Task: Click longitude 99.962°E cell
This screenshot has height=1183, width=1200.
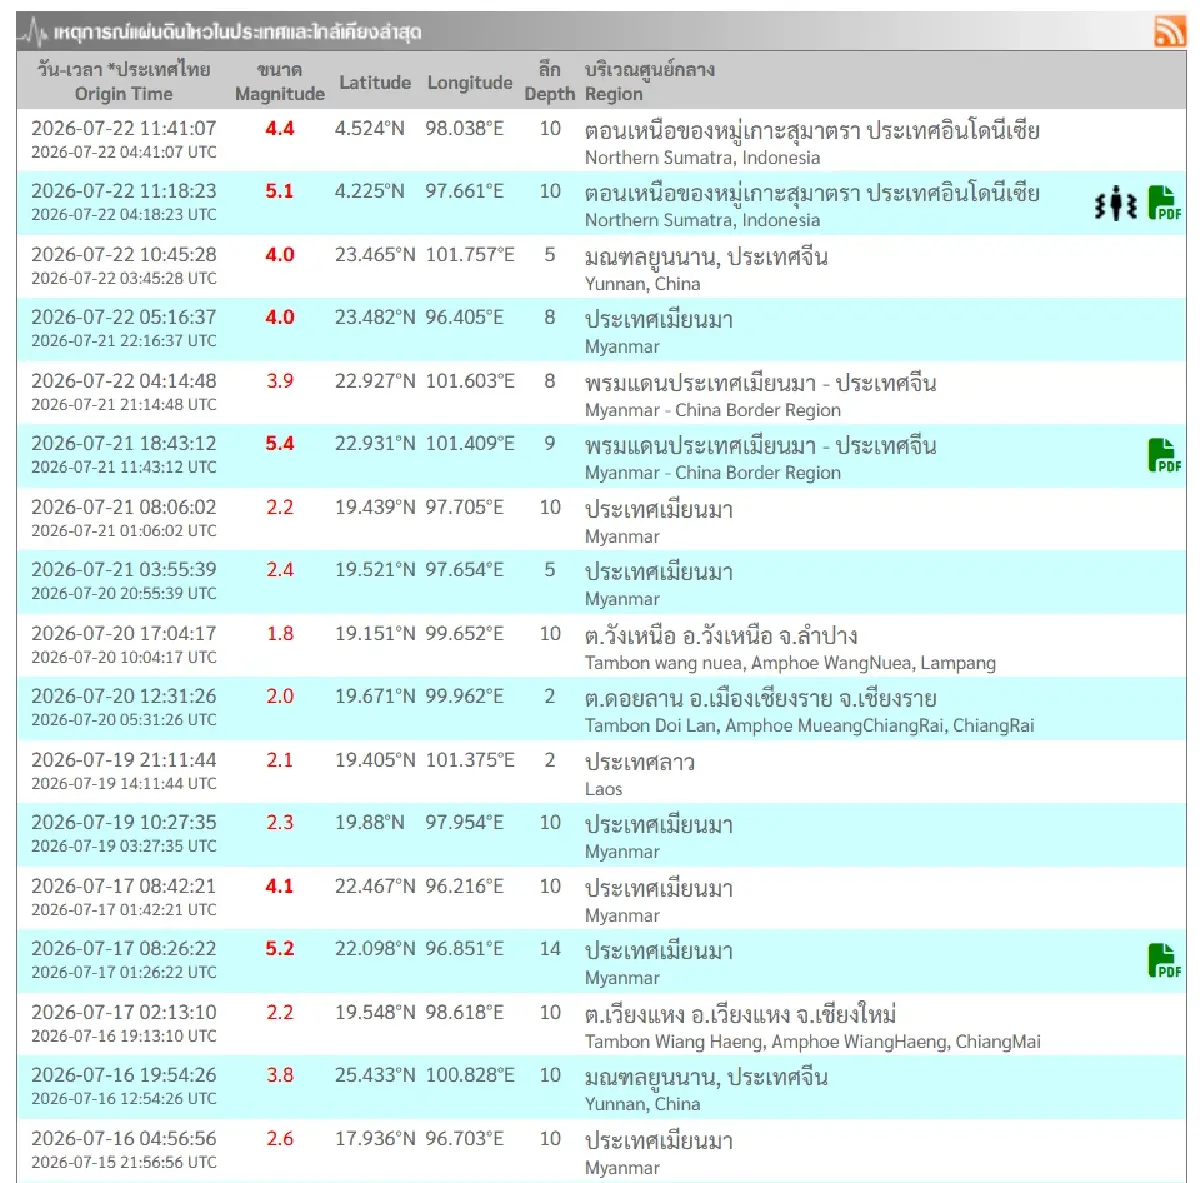Action: tap(464, 696)
